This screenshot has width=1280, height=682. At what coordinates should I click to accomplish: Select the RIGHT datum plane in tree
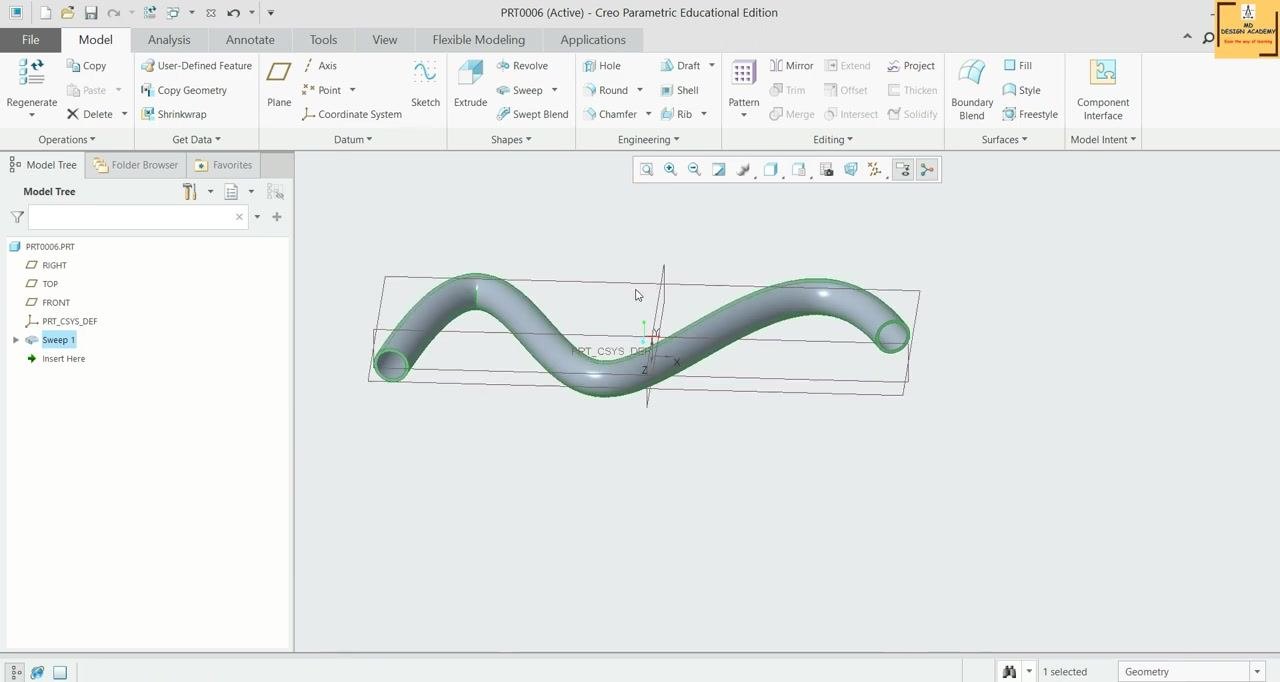(54, 266)
